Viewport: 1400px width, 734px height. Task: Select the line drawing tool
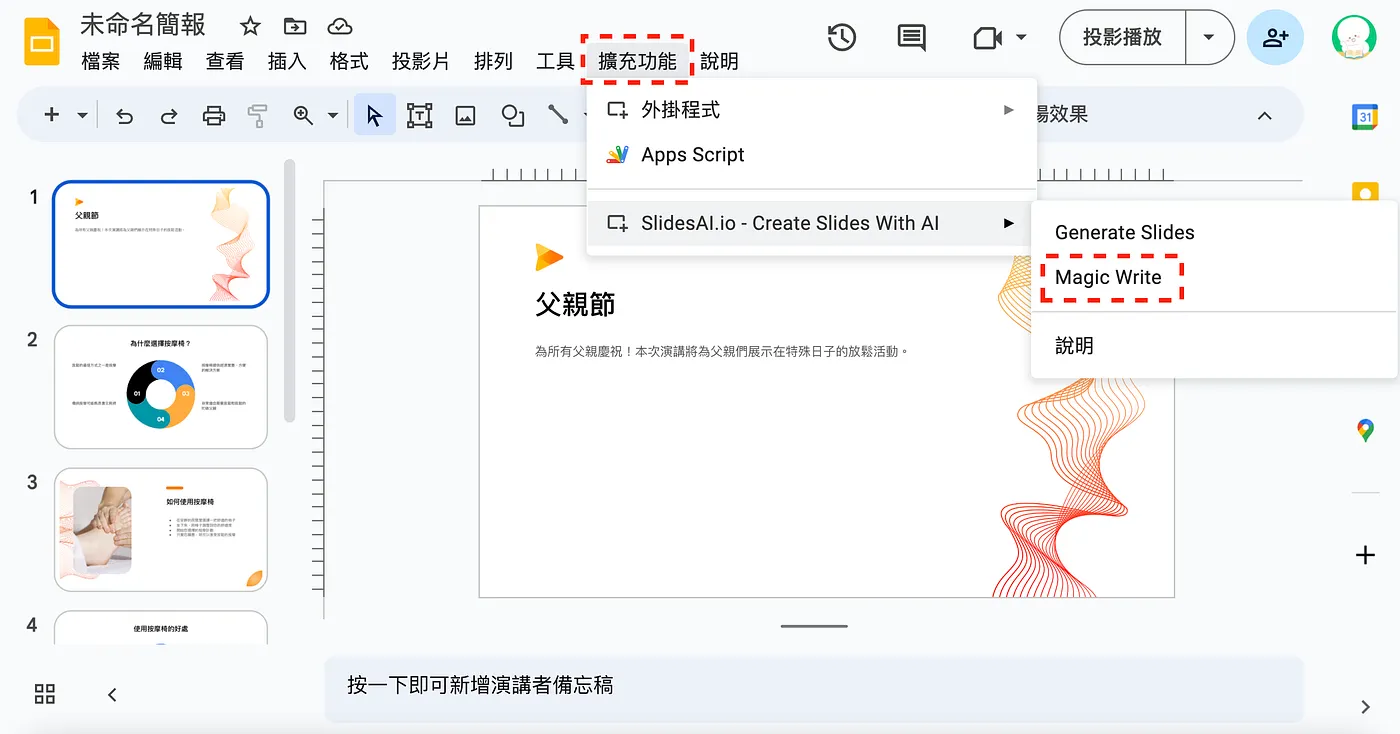pyautogui.click(x=558, y=115)
